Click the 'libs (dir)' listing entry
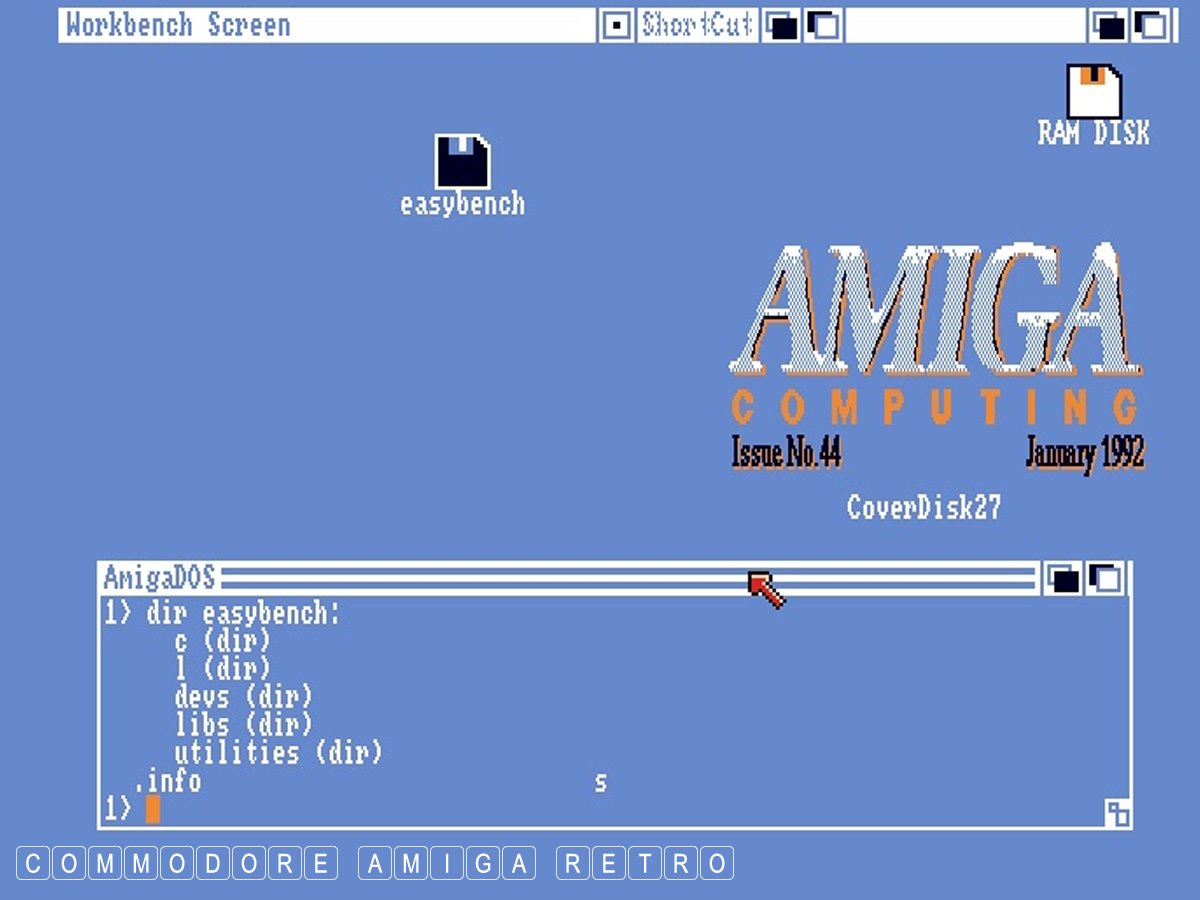This screenshot has width=1200, height=900. pos(243,725)
